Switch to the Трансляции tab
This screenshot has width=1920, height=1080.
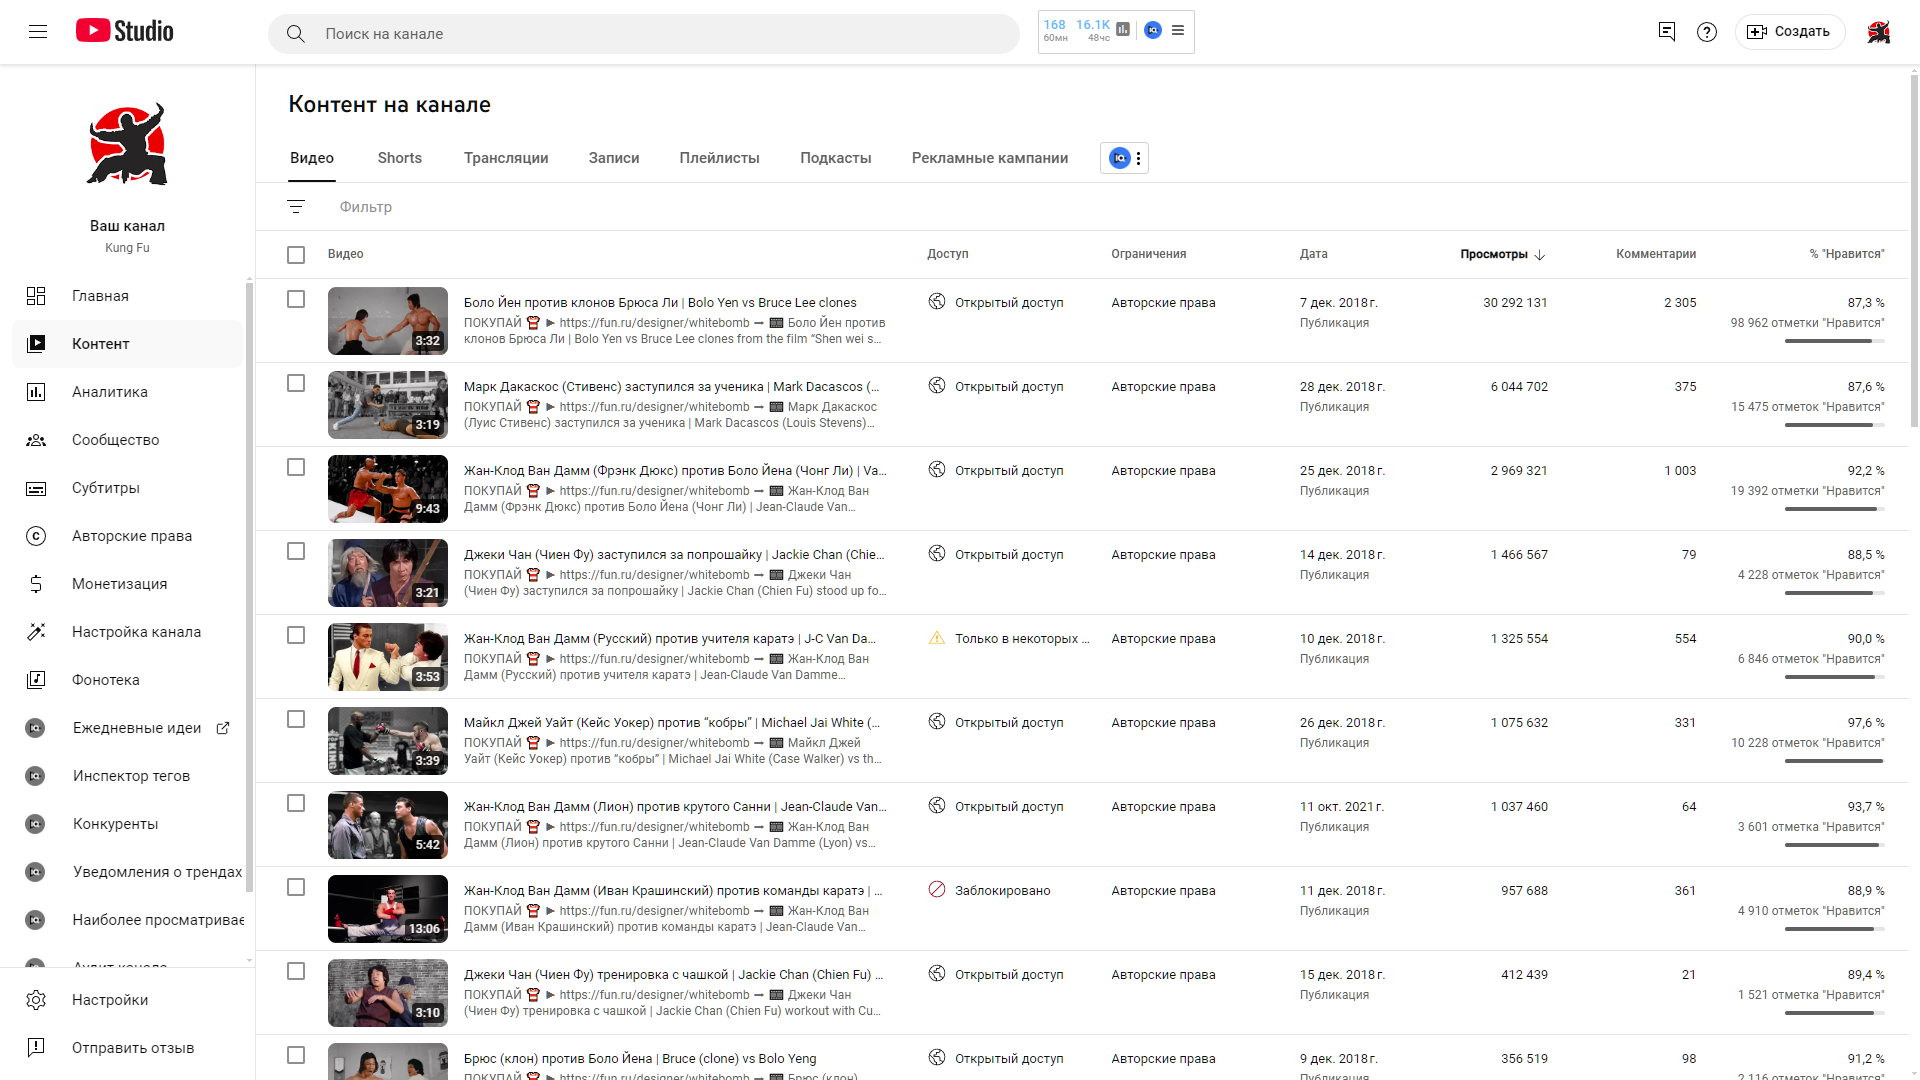(x=506, y=158)
